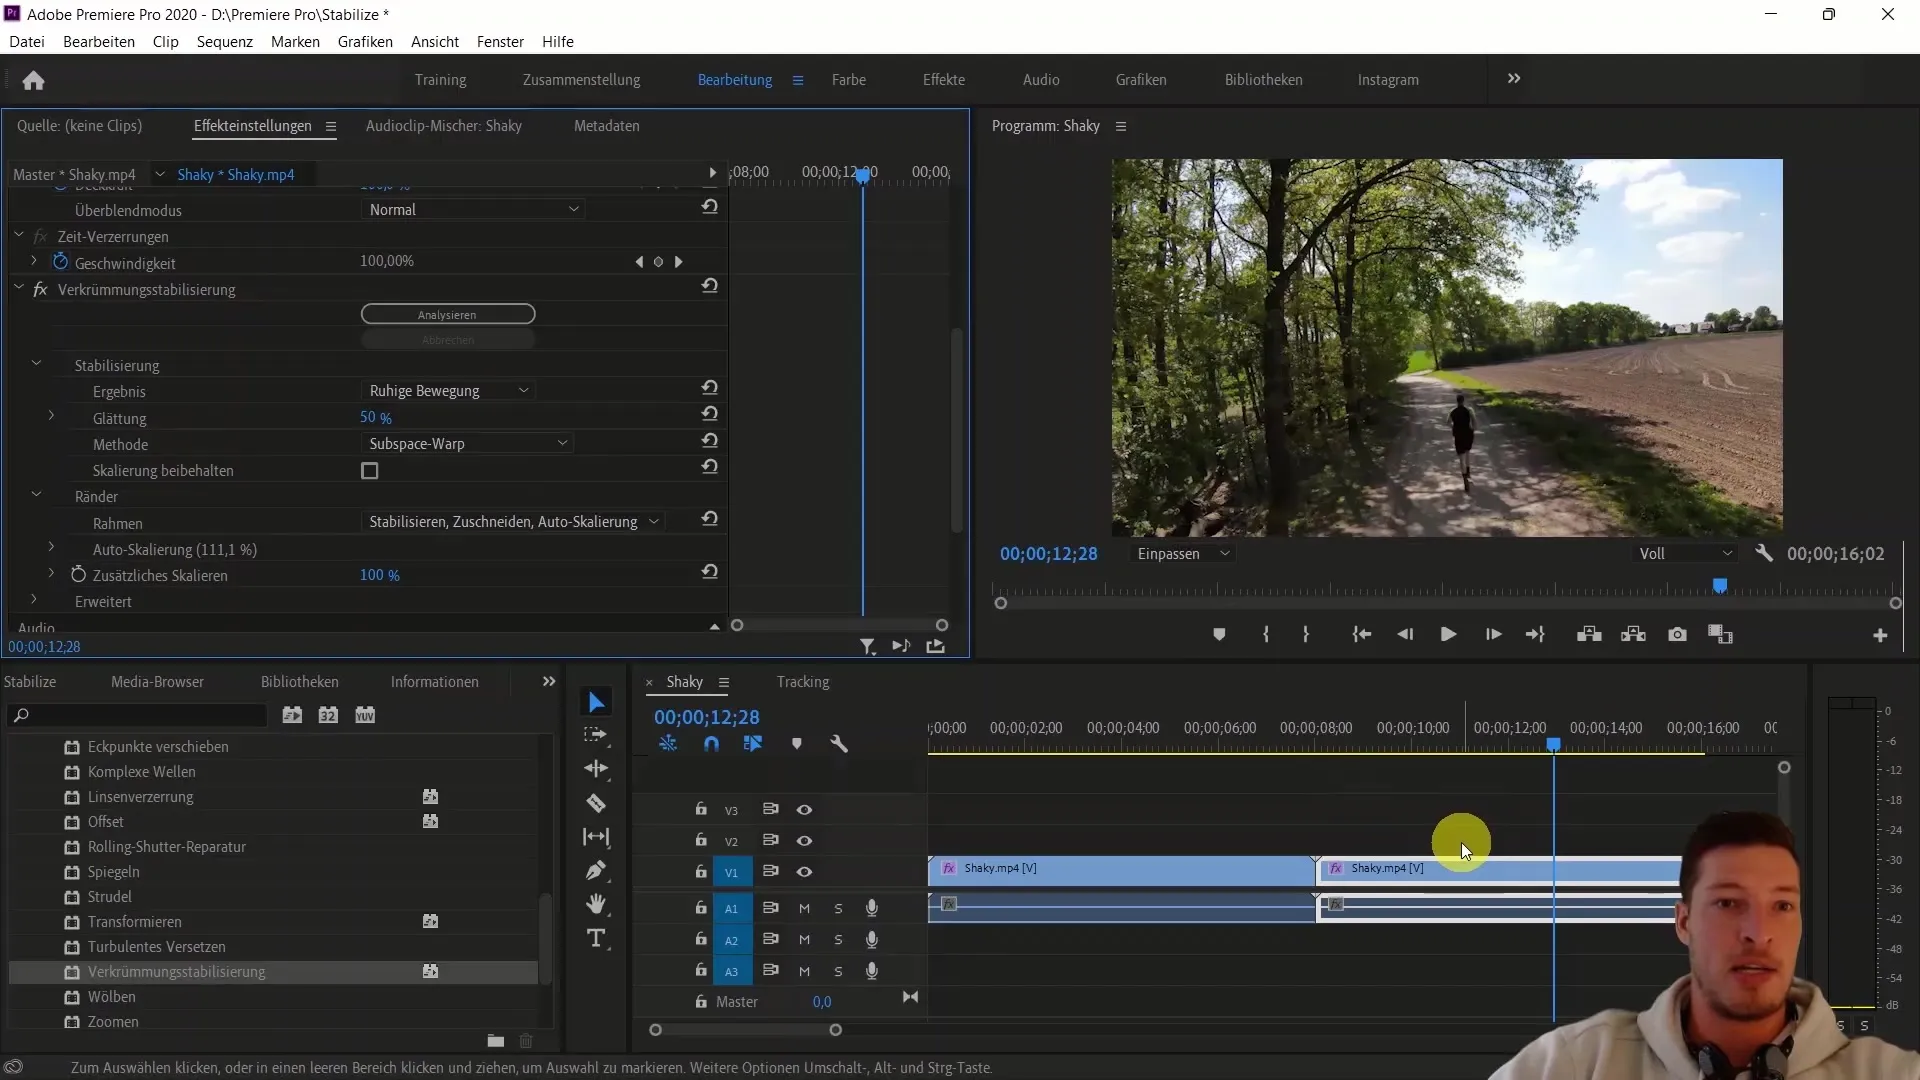Open Überblendmodus Normal dropdown
This screenshot has height=1080, width=1920.
coord(473,210)
